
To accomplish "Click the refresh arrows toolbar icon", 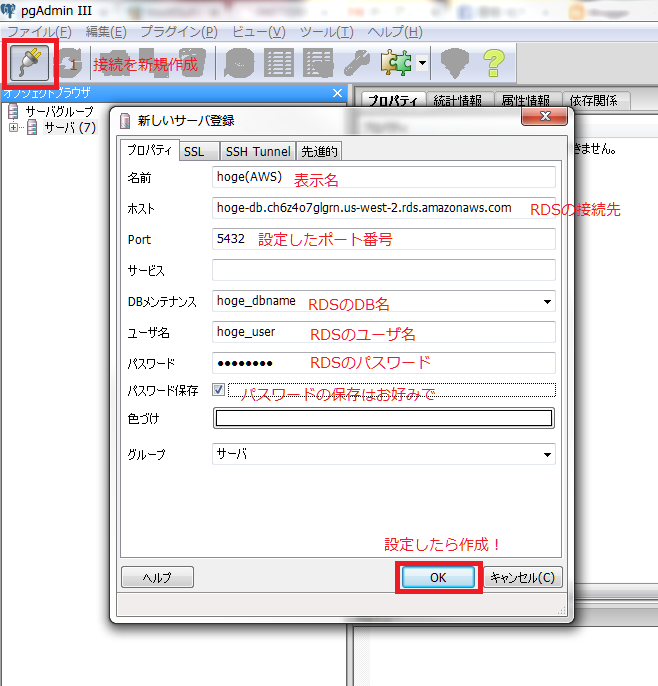I will [x=69, y=63].
